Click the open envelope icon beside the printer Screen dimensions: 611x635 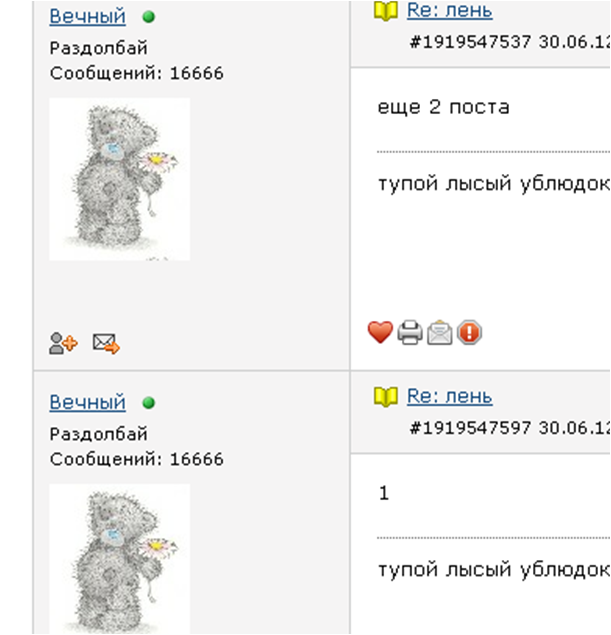(x=440, y=332)
